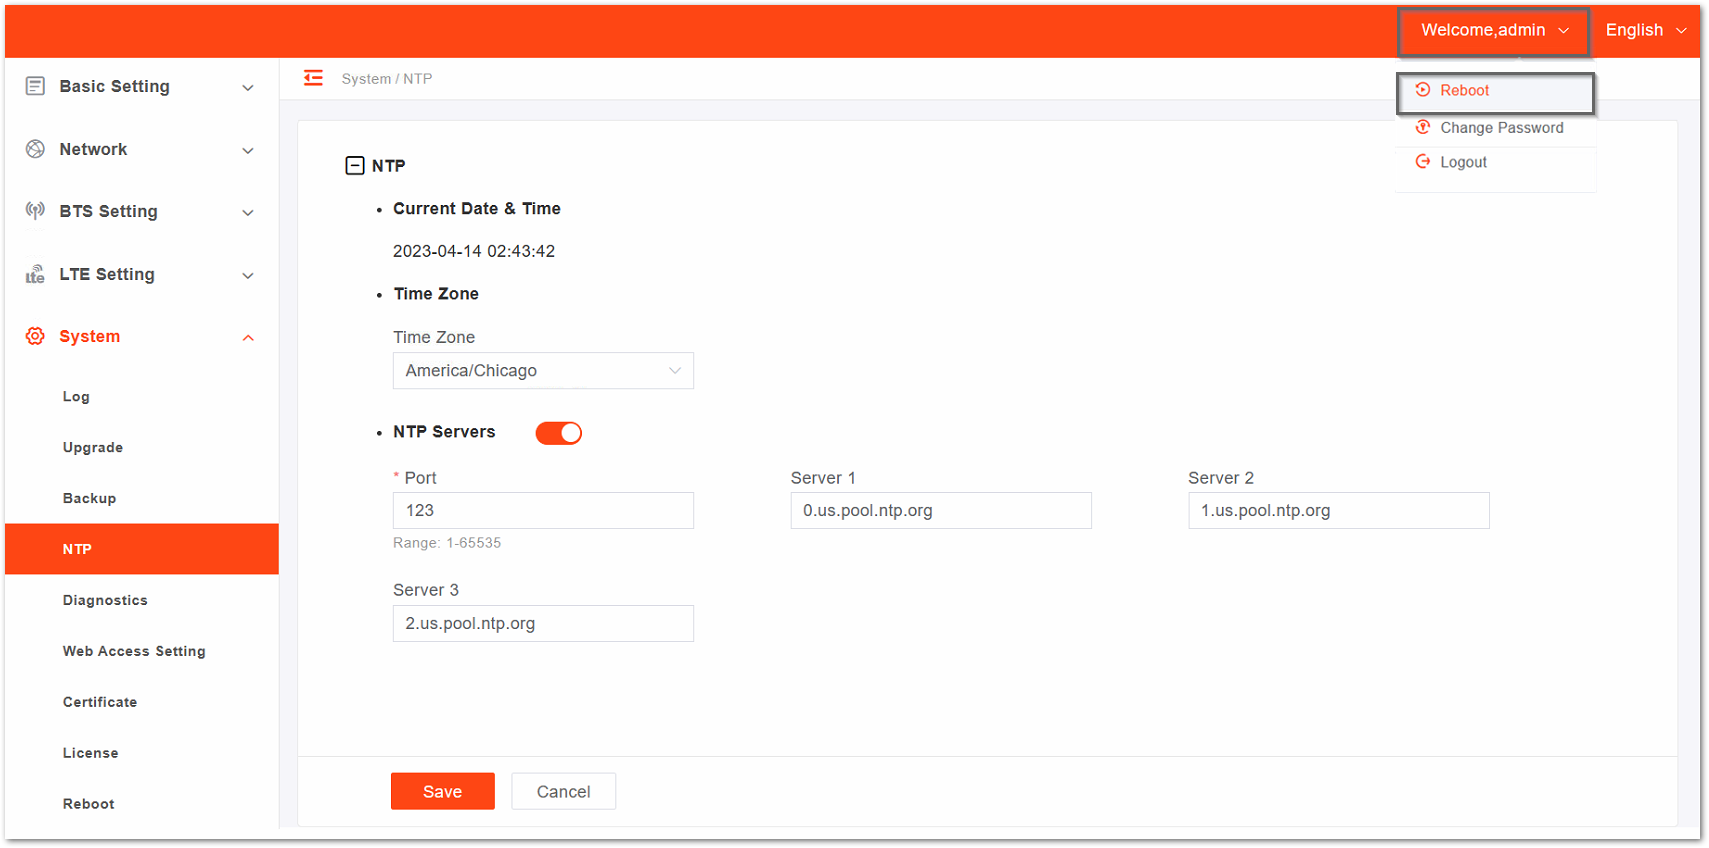1709x848 pixels.
Task: Click the Server 1 input field
Action: [941, 511]
